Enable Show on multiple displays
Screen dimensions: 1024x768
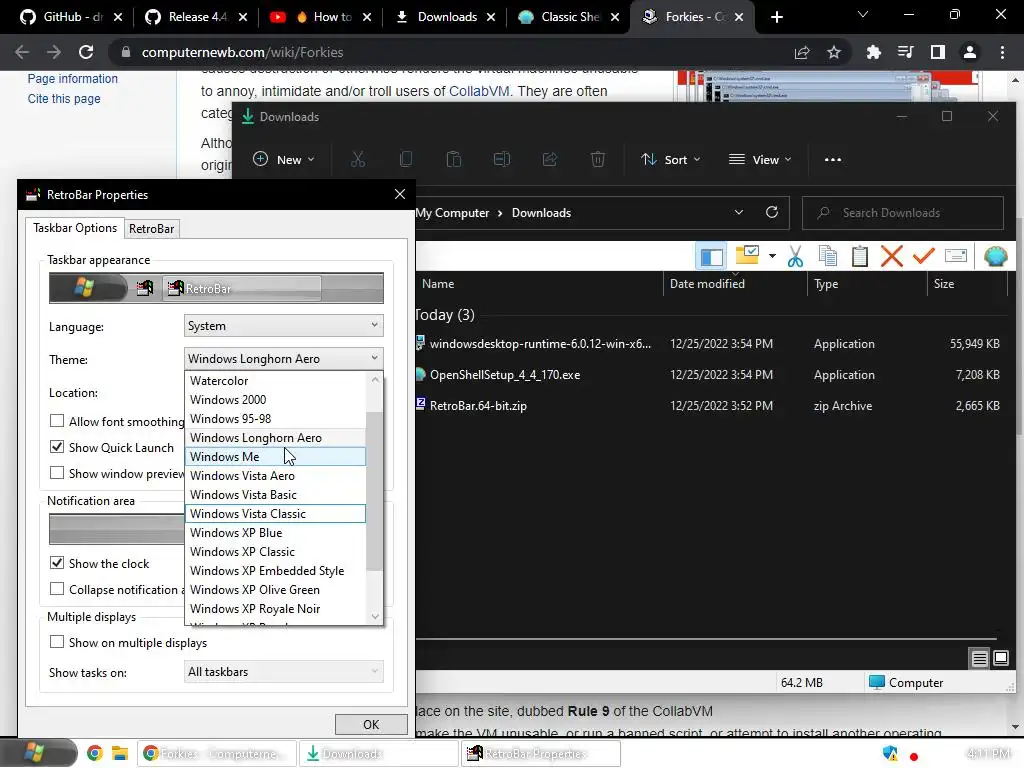(x=57, y=642)
